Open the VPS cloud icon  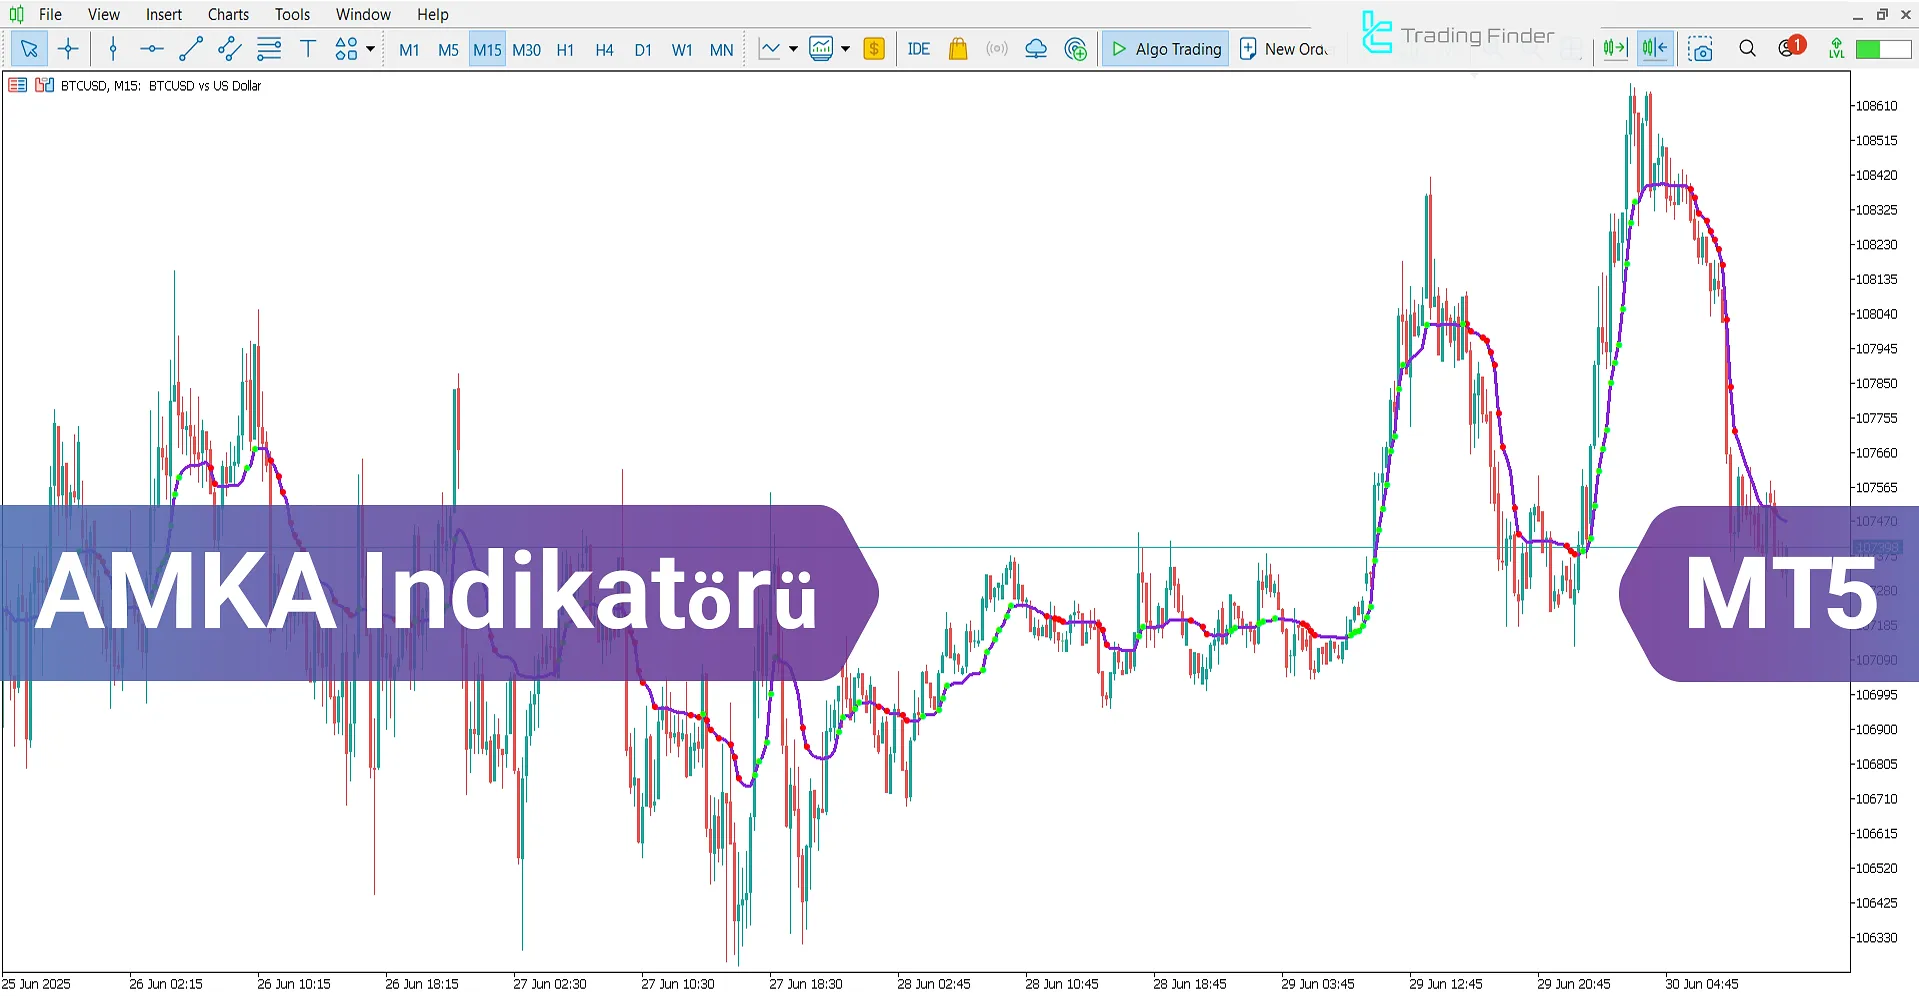coord(1036,49)
